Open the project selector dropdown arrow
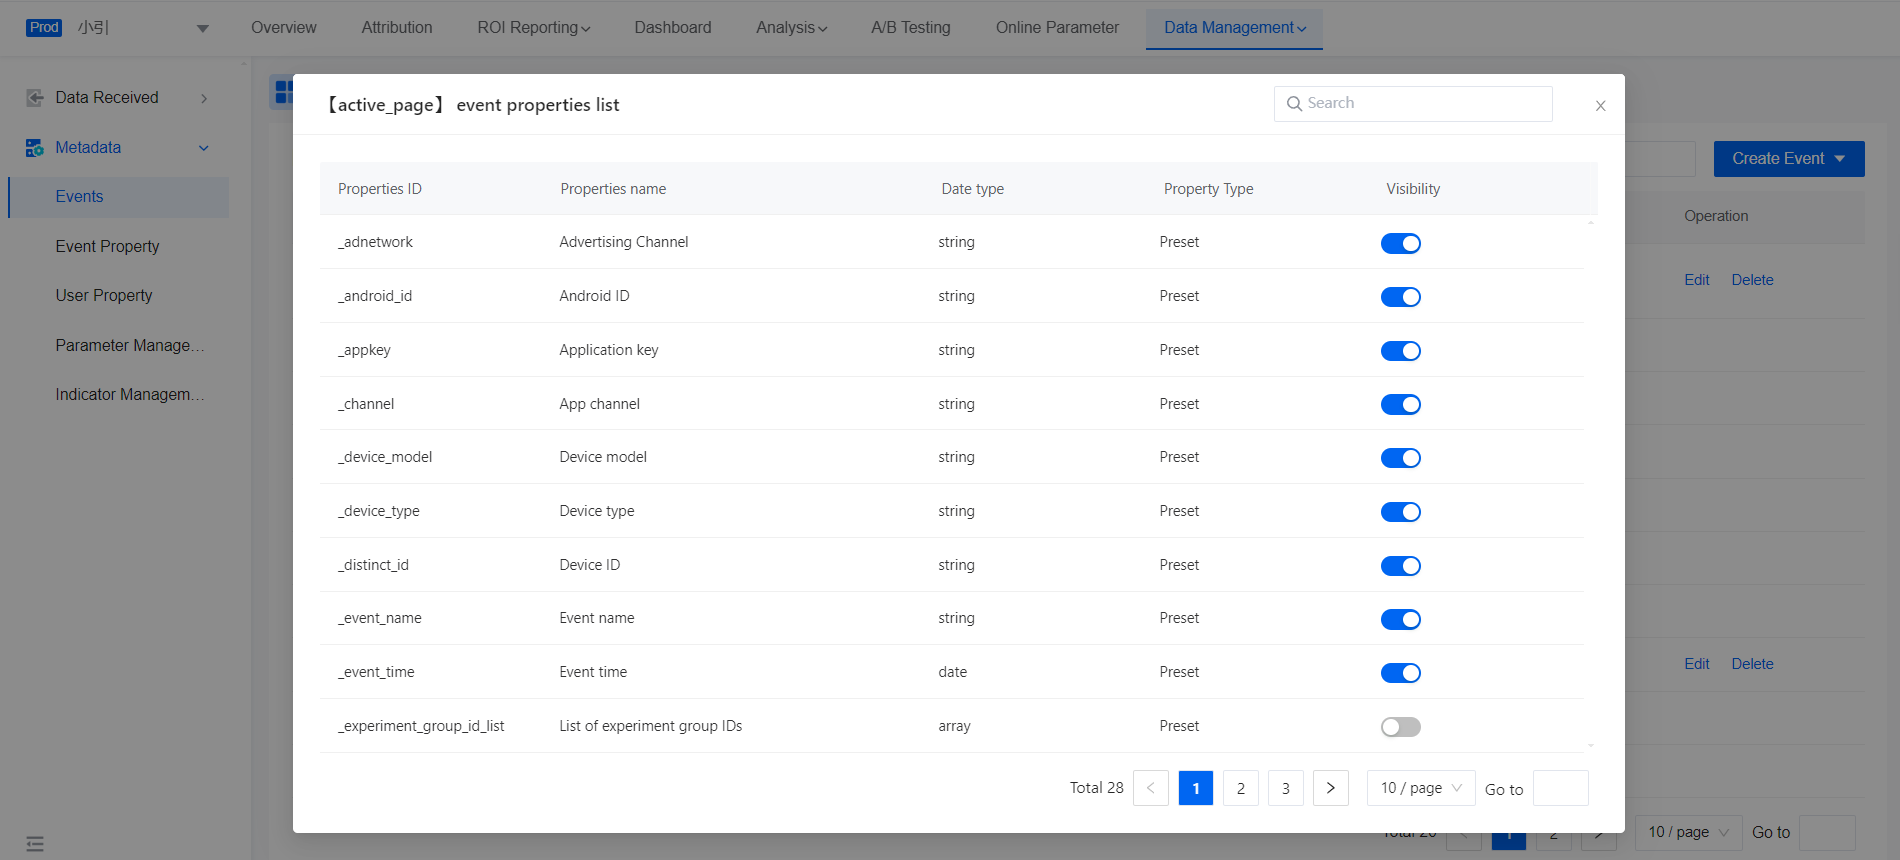The height and width of the screenshot is (860, 1900). tap(202, 28)
